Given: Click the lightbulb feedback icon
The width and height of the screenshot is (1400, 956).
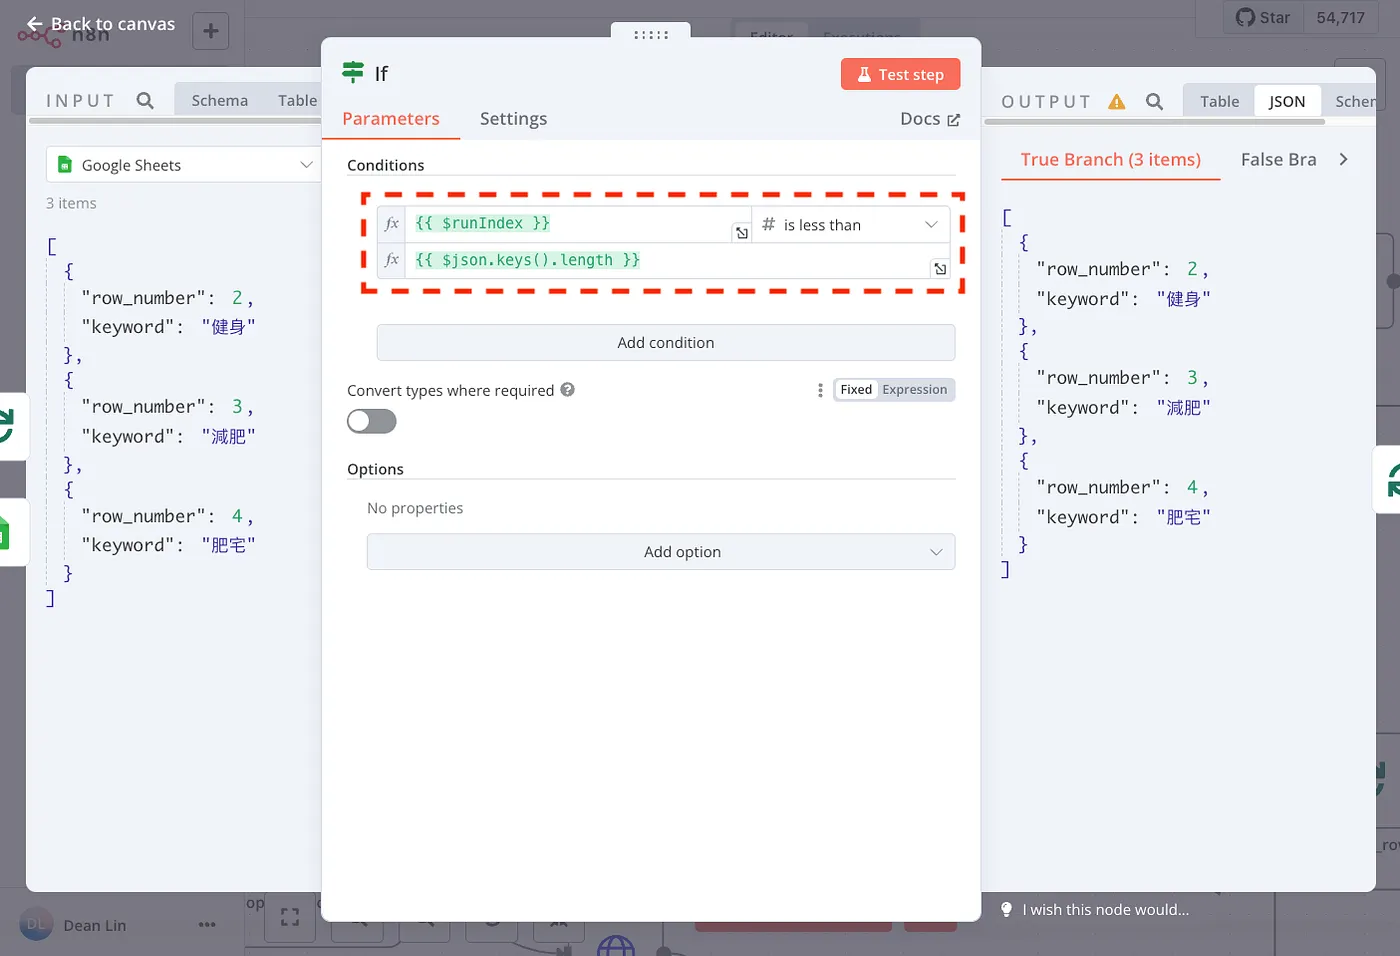Looking at the screenshot, I should click(x=1007, y=910).
